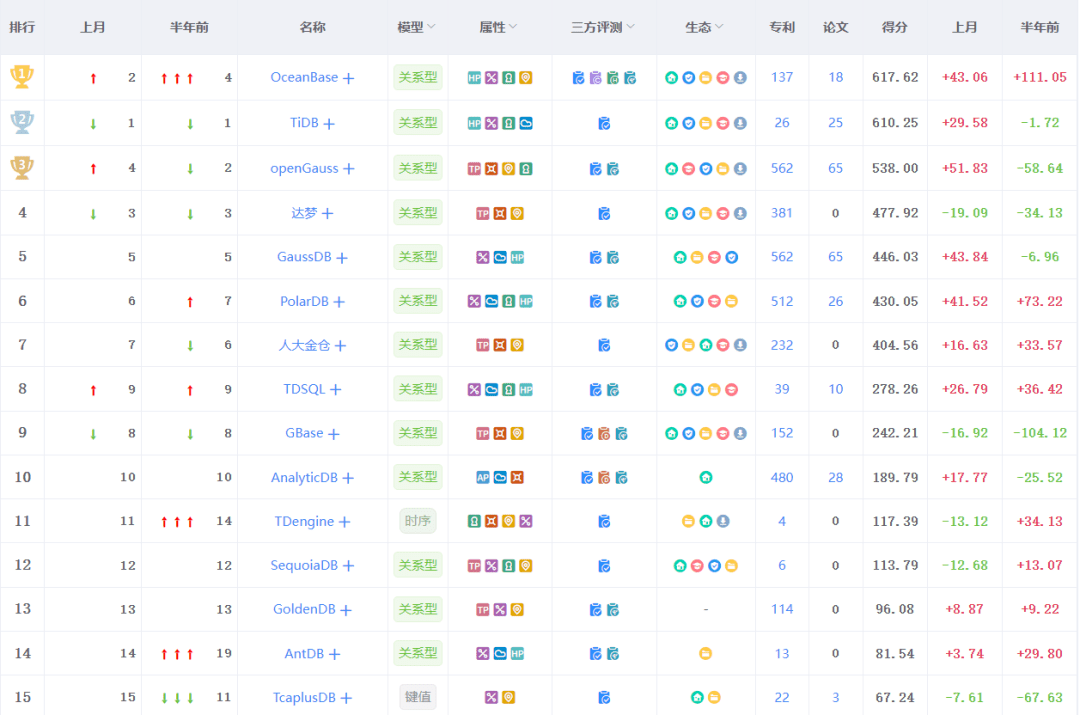This screenshot has width=1080, height=715.
Task: Expand openGauss using its plus icon
Action: tap(349, 169)
